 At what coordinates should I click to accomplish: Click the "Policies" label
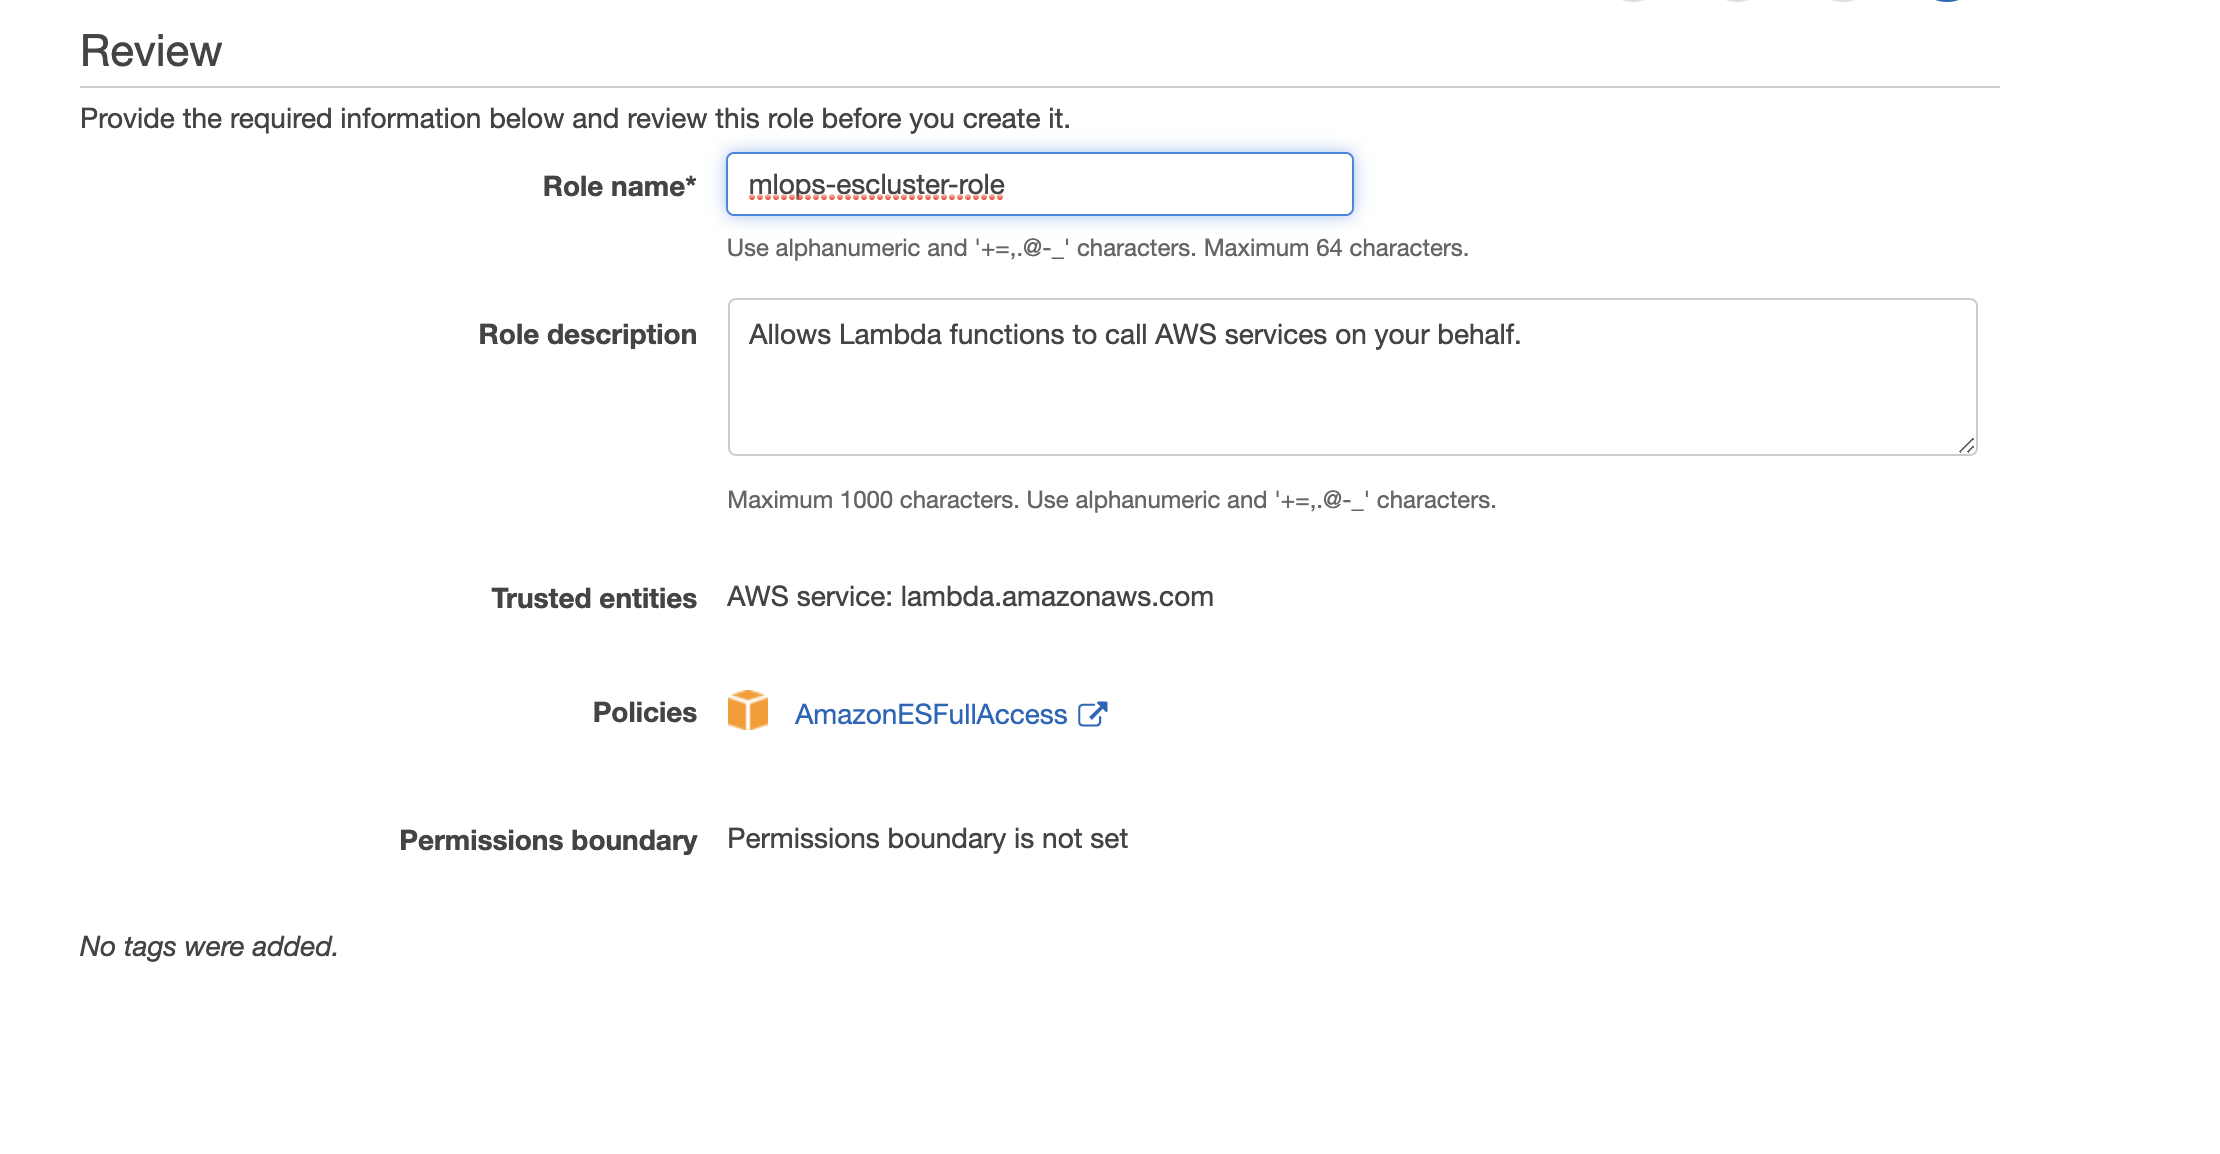(644, 712)
